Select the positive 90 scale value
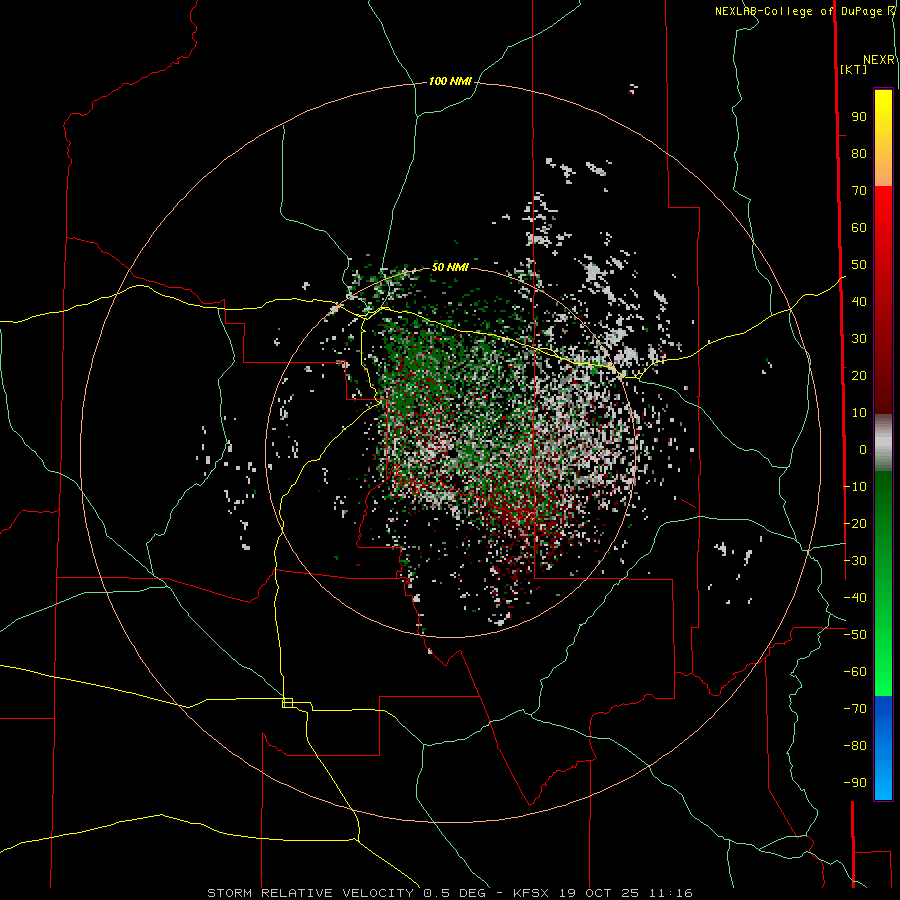This screenshot has height=900, width=900. (x=859, y=117)
